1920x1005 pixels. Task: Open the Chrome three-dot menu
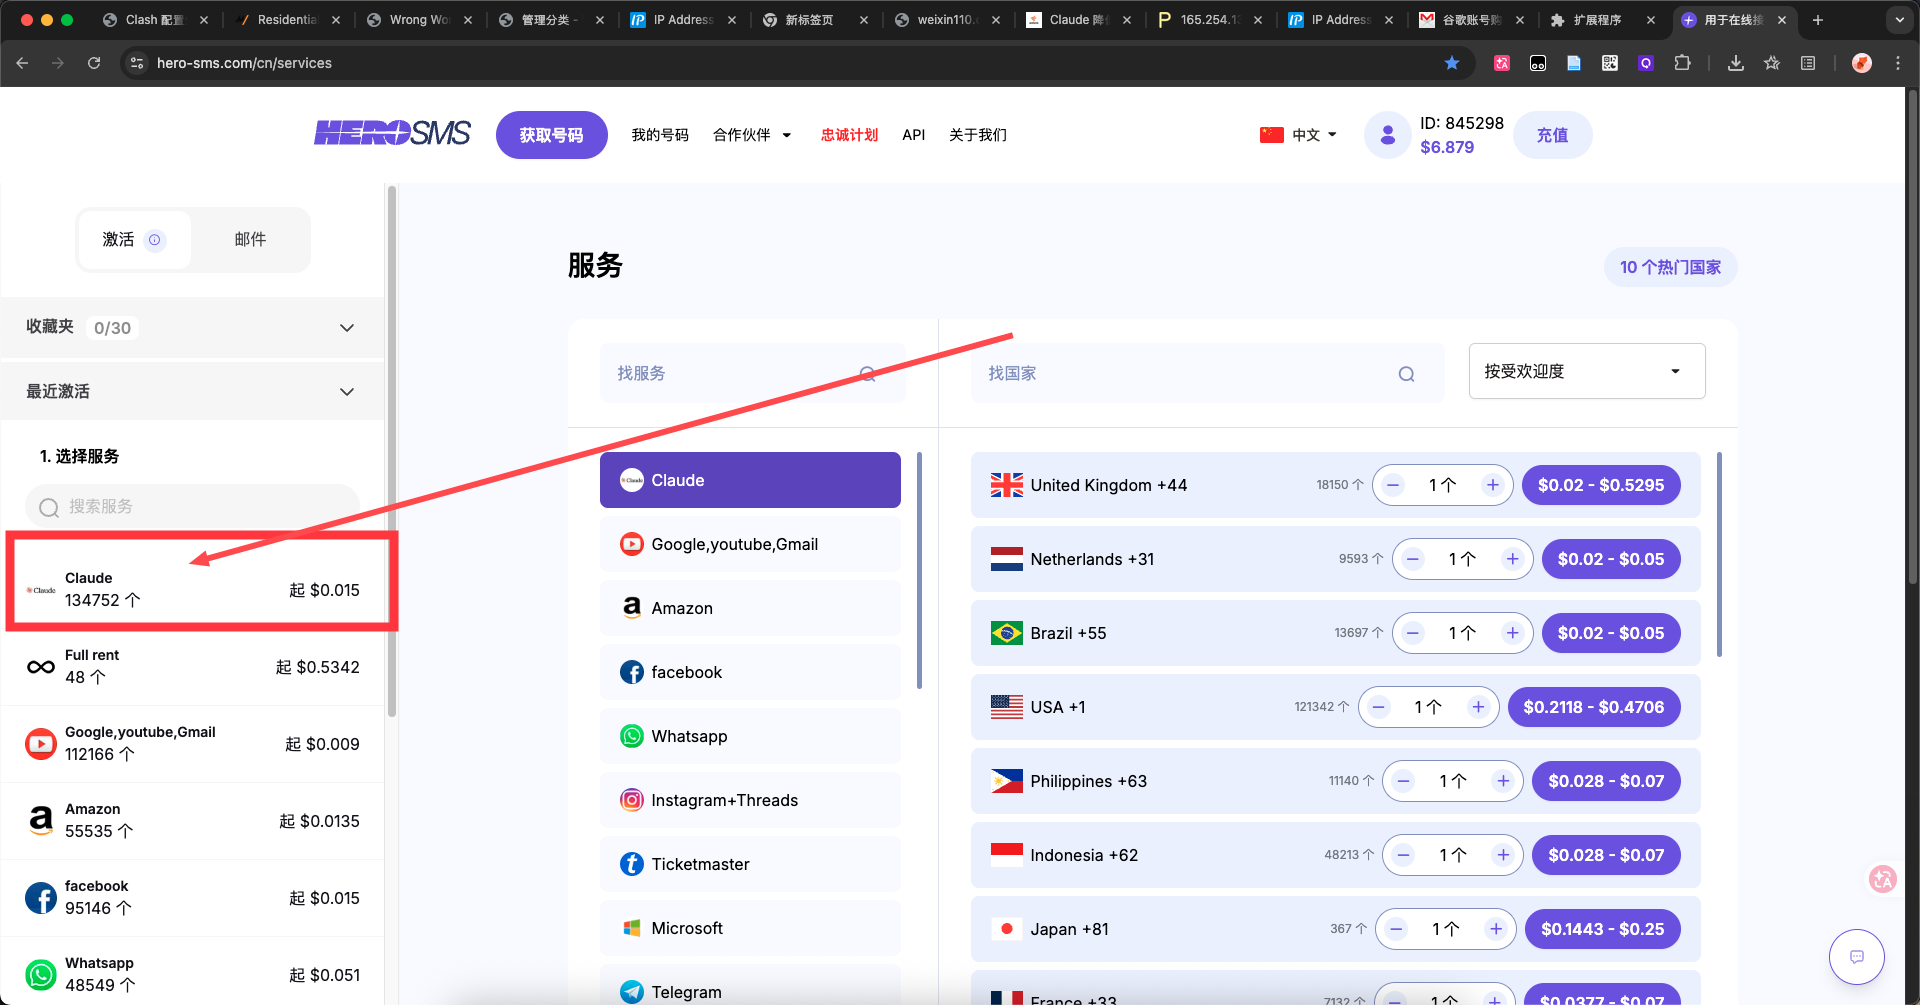point(1898,63)
